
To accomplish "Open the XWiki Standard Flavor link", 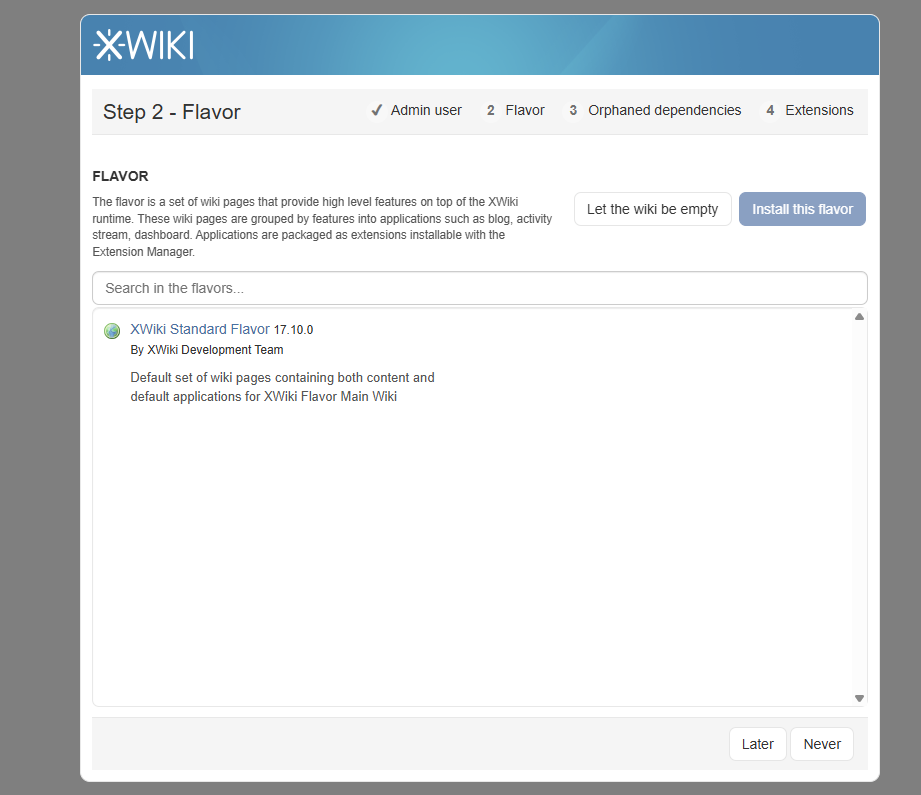I will [x=200, y=329].
